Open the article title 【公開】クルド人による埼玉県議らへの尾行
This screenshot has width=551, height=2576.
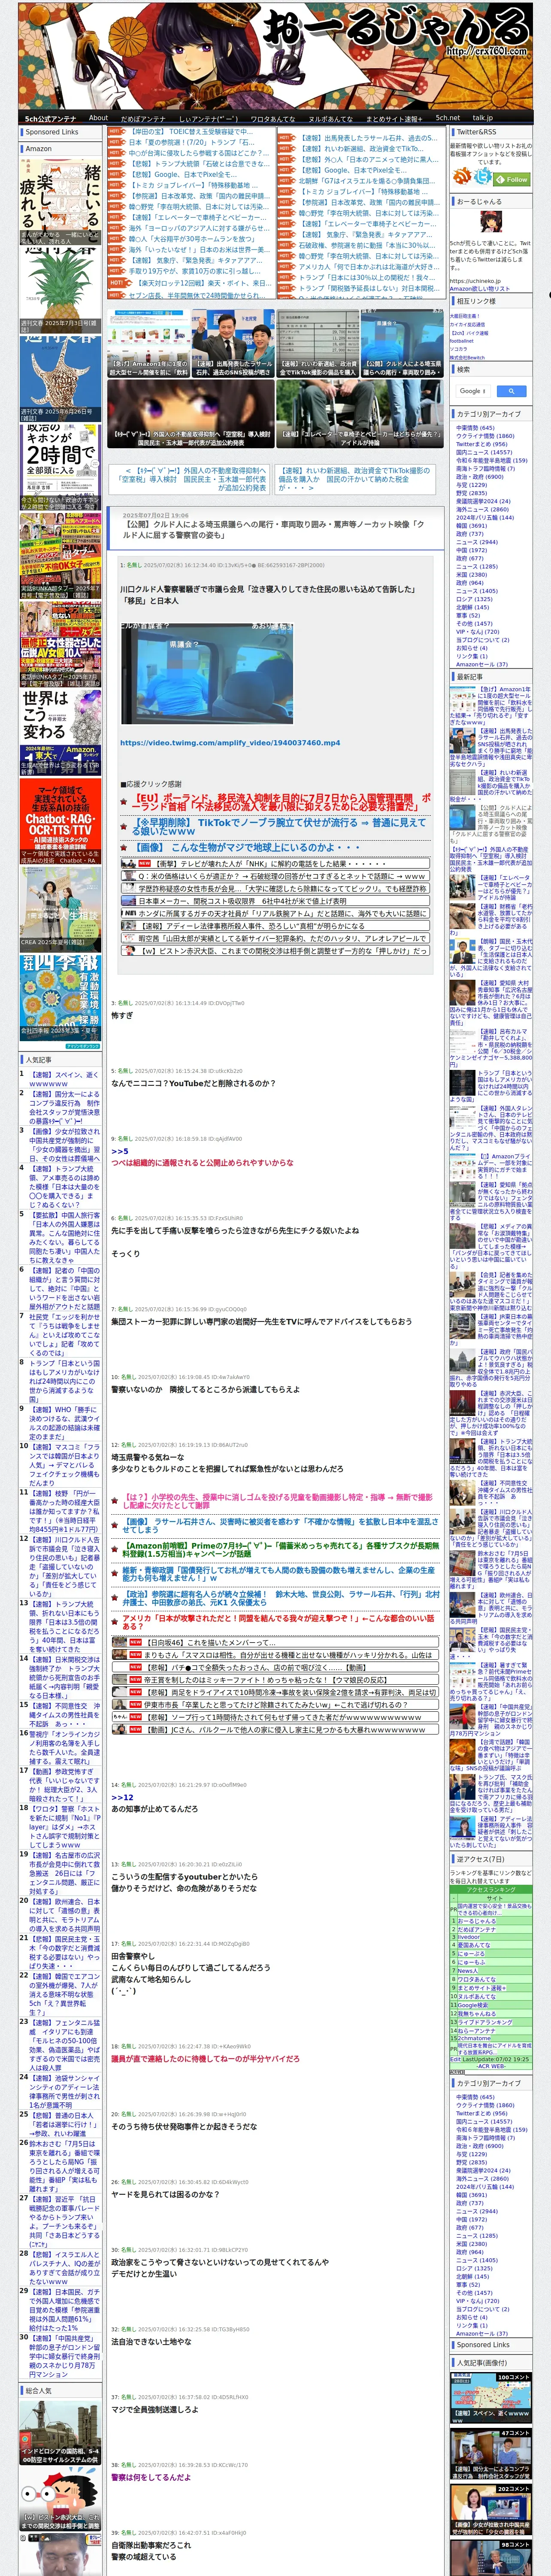[273, 529]
